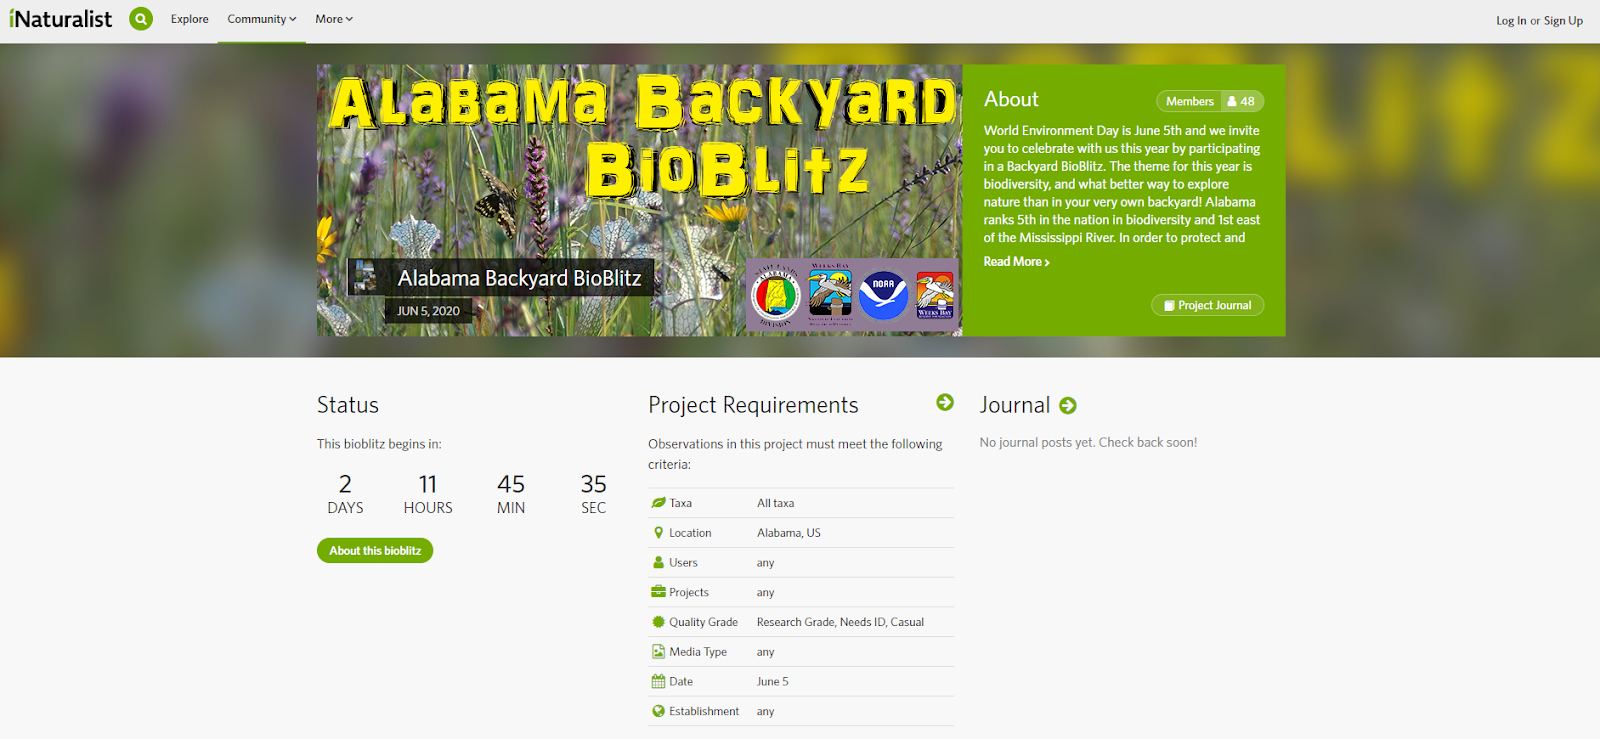The height and width of the screenshot is (739, 1600).
Task: Click the Log In link
Action: click(1511, 20)
